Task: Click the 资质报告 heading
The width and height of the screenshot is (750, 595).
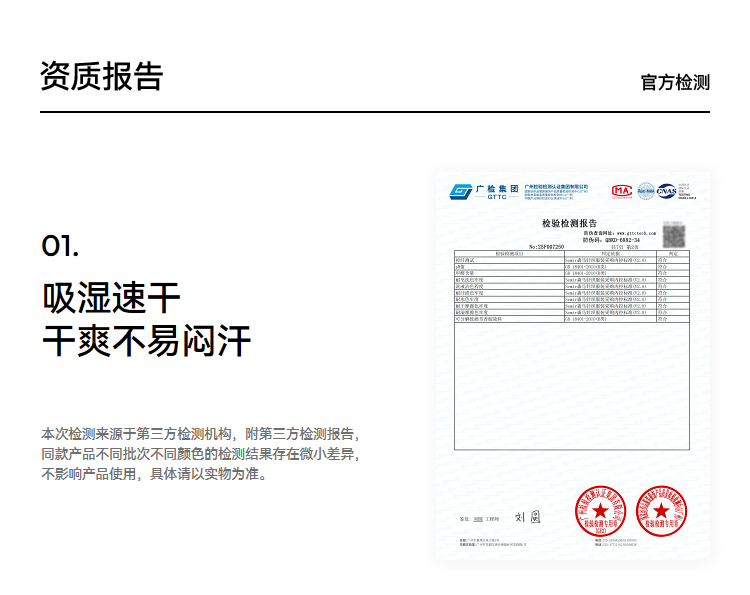Action: [101, 77]
